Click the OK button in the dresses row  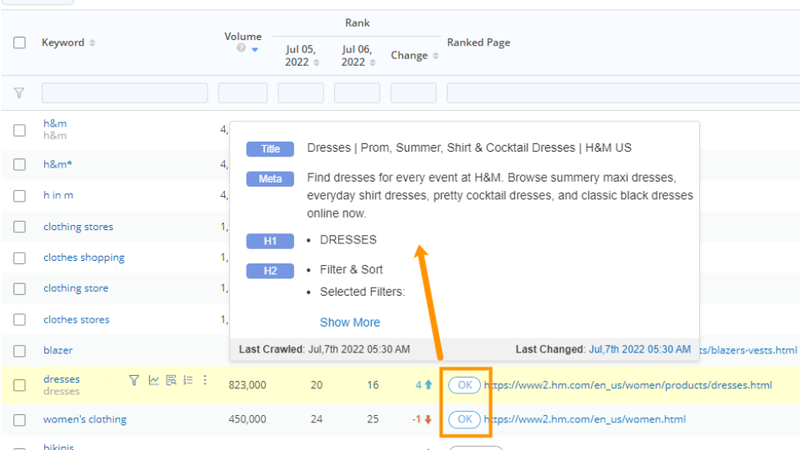point(464,385)
